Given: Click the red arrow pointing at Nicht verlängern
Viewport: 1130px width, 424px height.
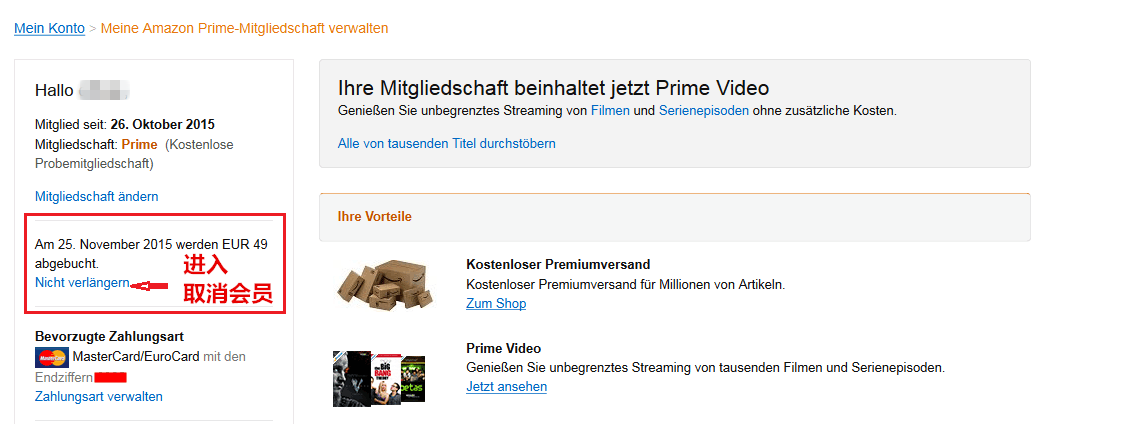Looking at the screenshot, I should click(150, 286).
